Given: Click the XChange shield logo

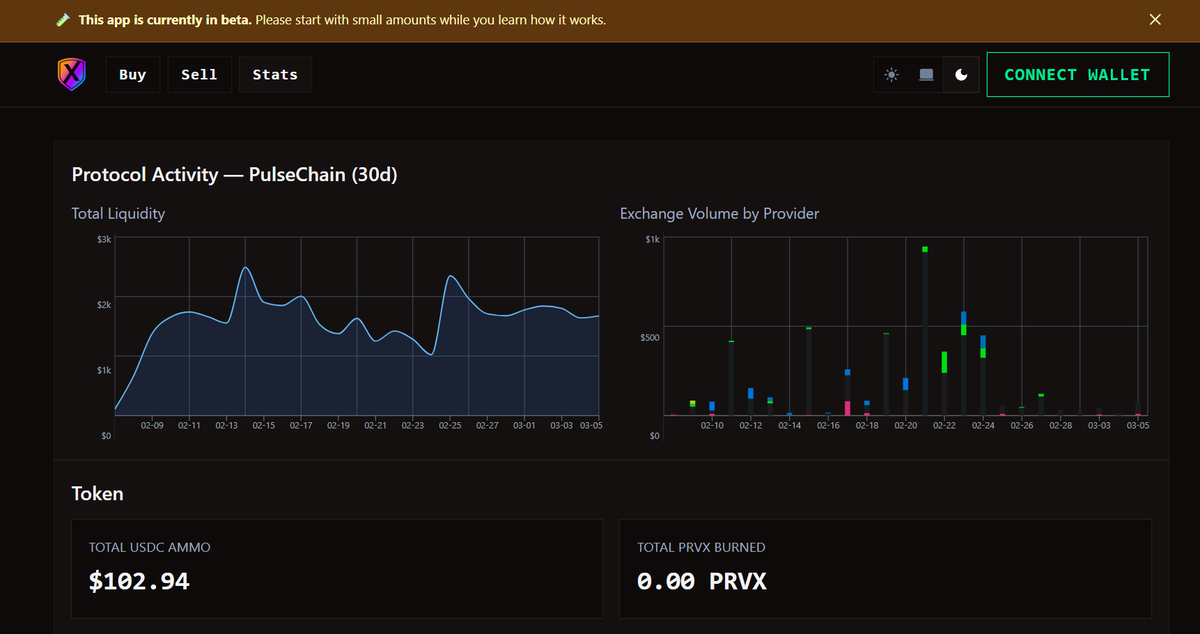Looking at the screenshot, I should pyautogui.click(x=71, y=74).
